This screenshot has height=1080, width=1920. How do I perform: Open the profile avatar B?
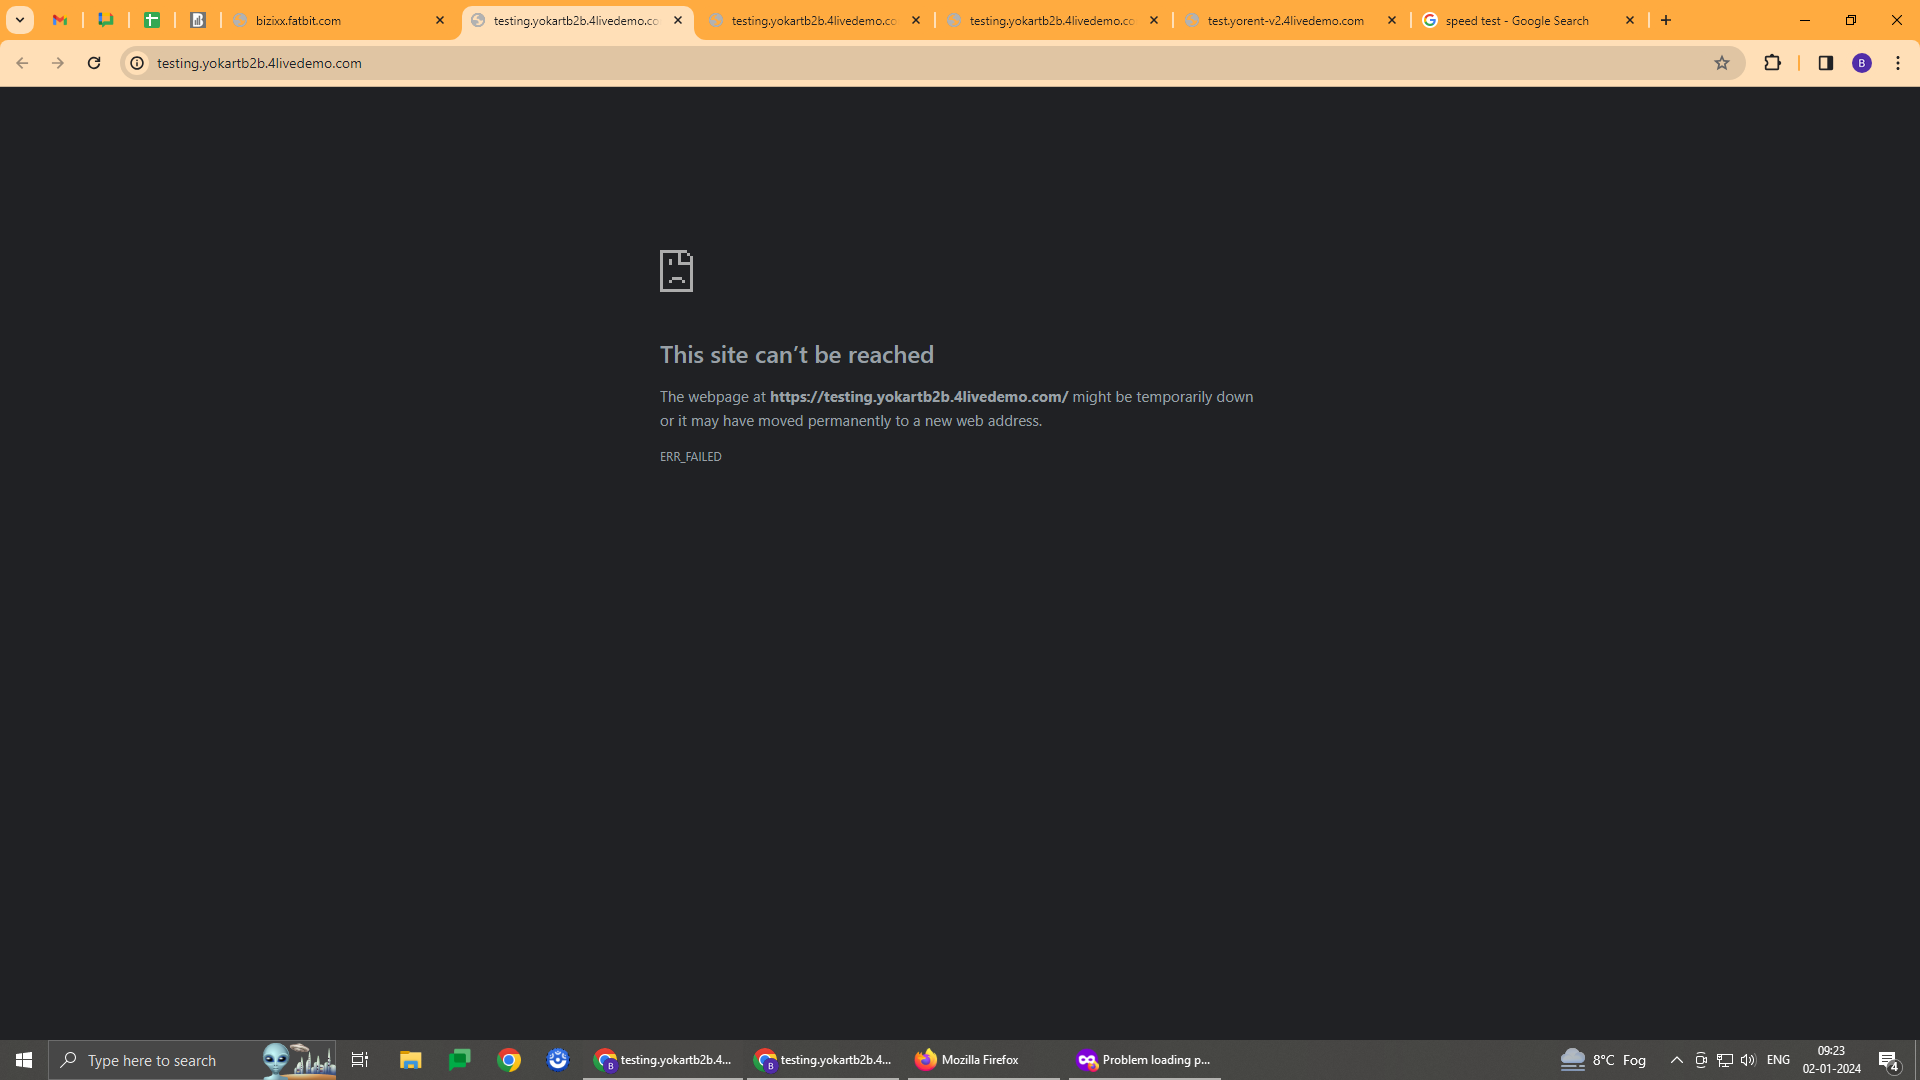(1861, 63)
